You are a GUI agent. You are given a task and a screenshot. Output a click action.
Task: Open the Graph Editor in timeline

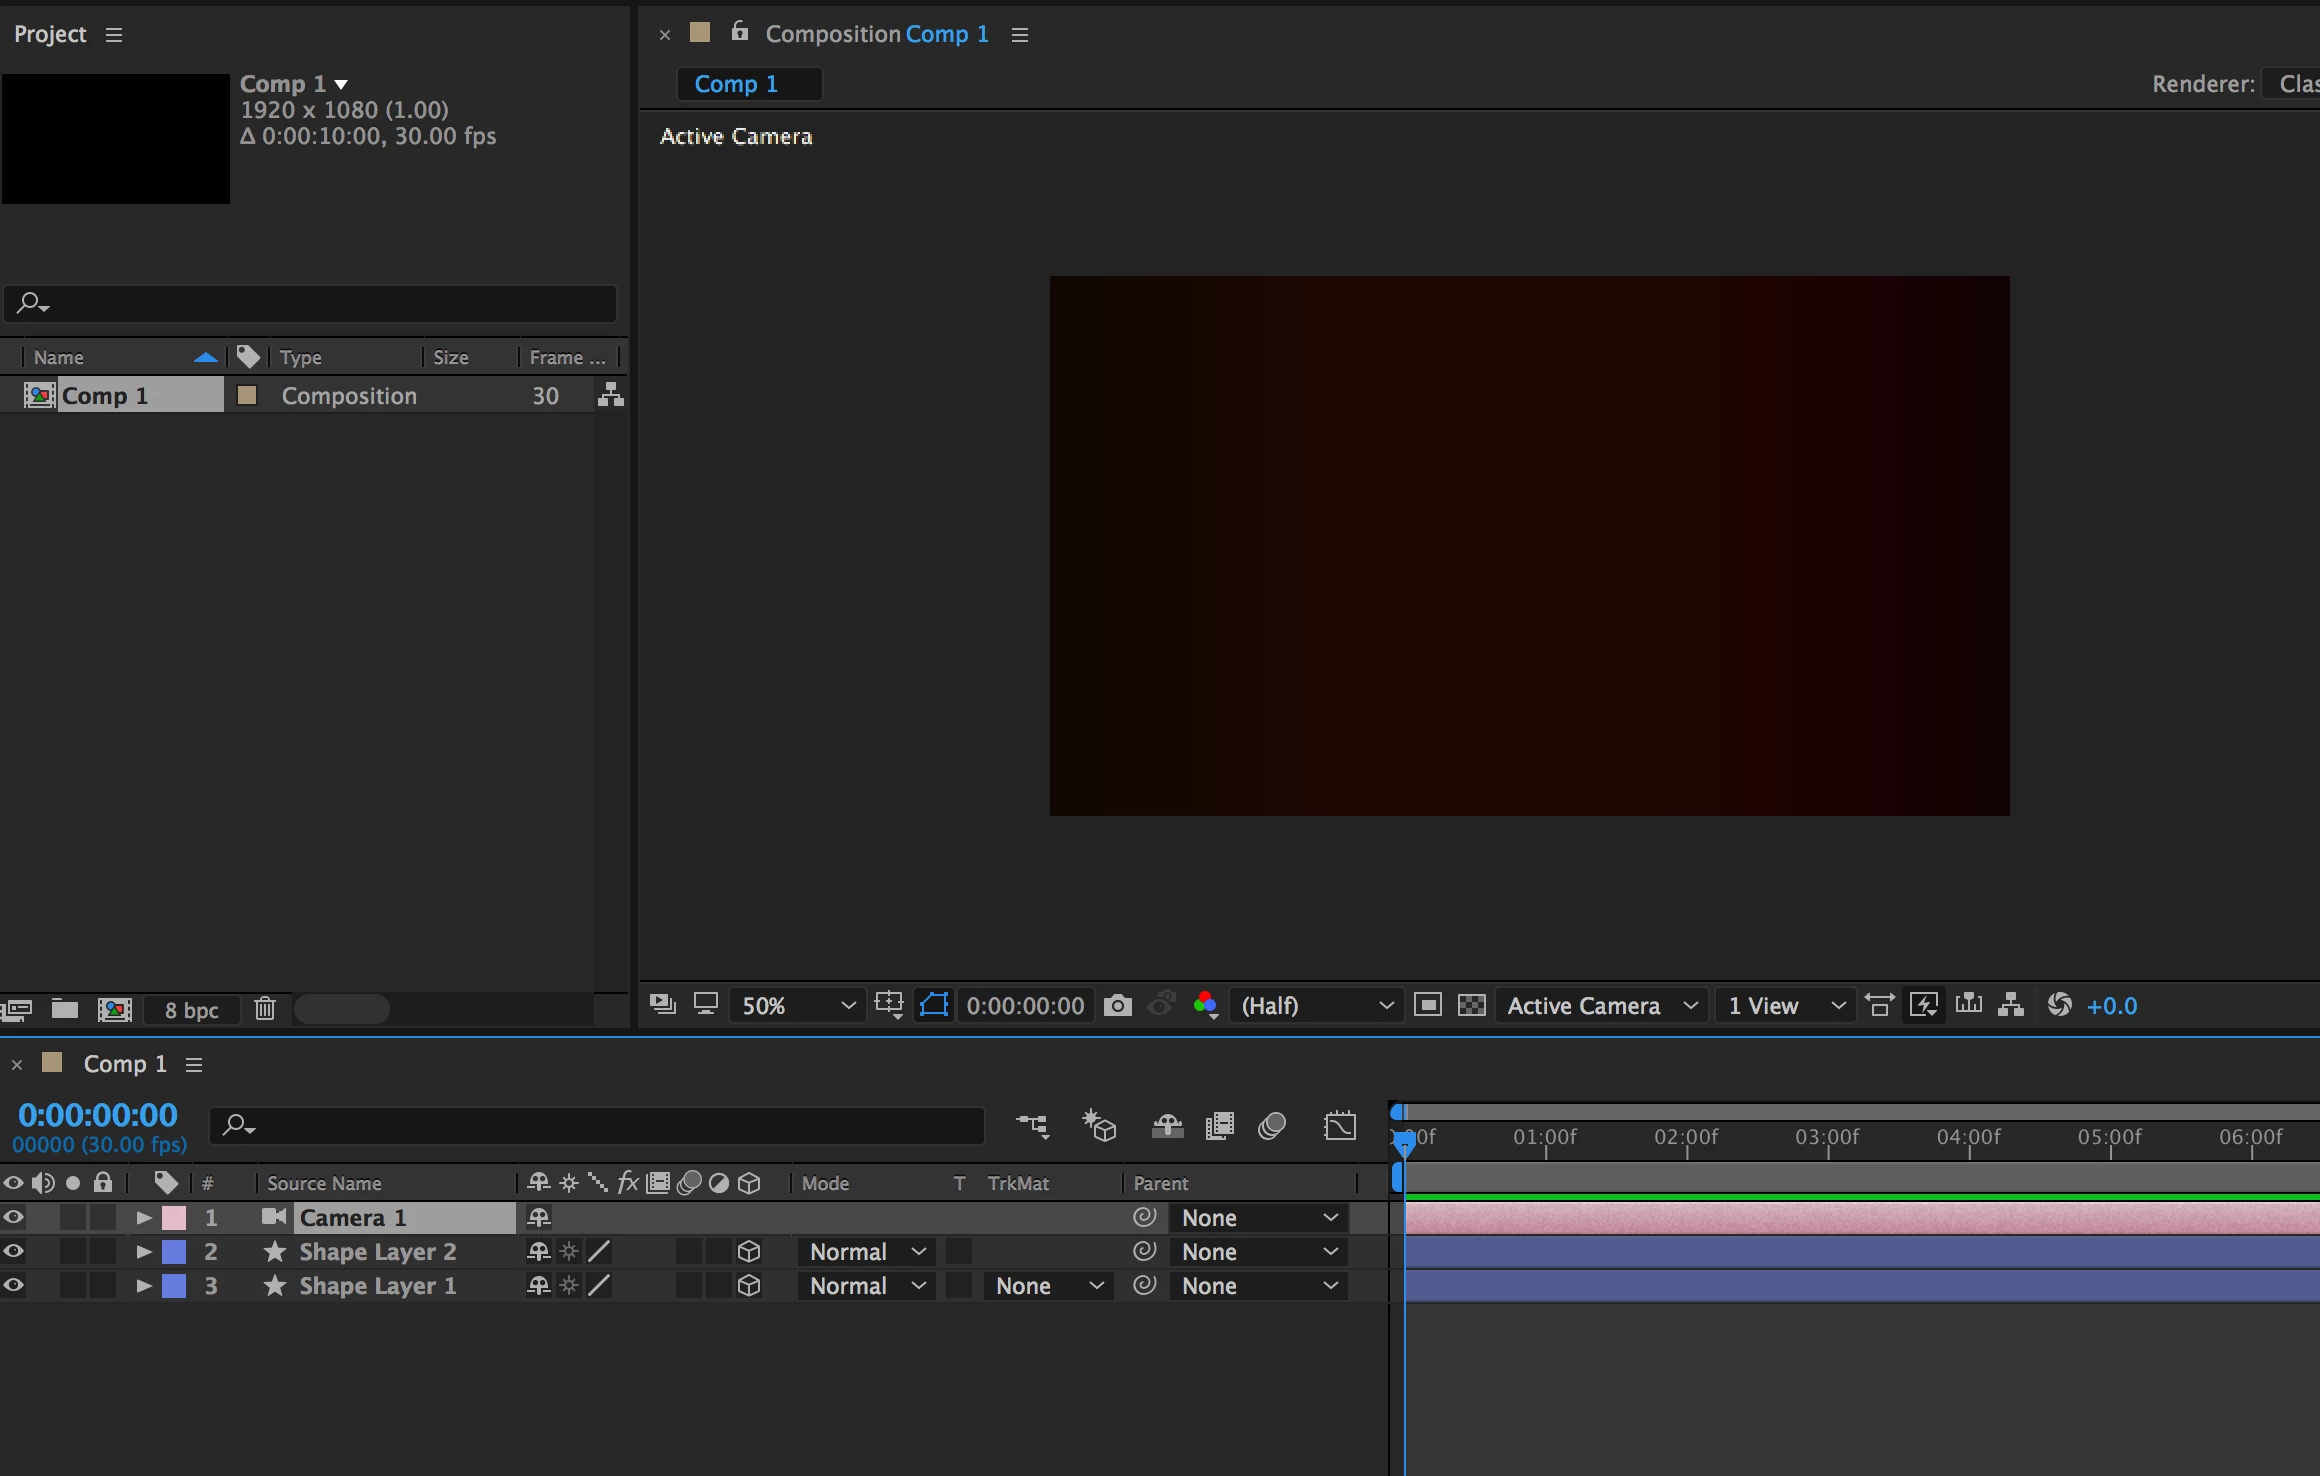[1340, 1127]
